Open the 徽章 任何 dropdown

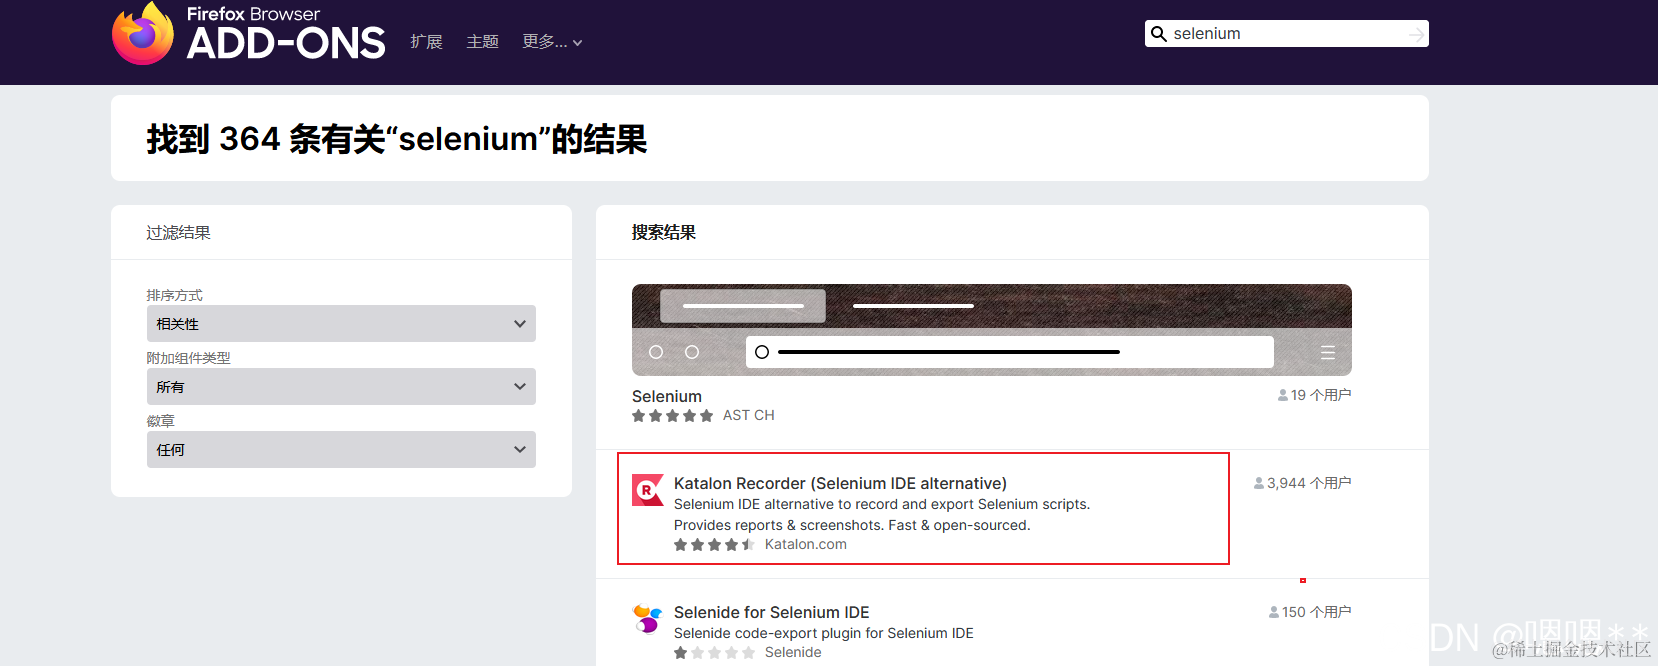click(341, 450)
